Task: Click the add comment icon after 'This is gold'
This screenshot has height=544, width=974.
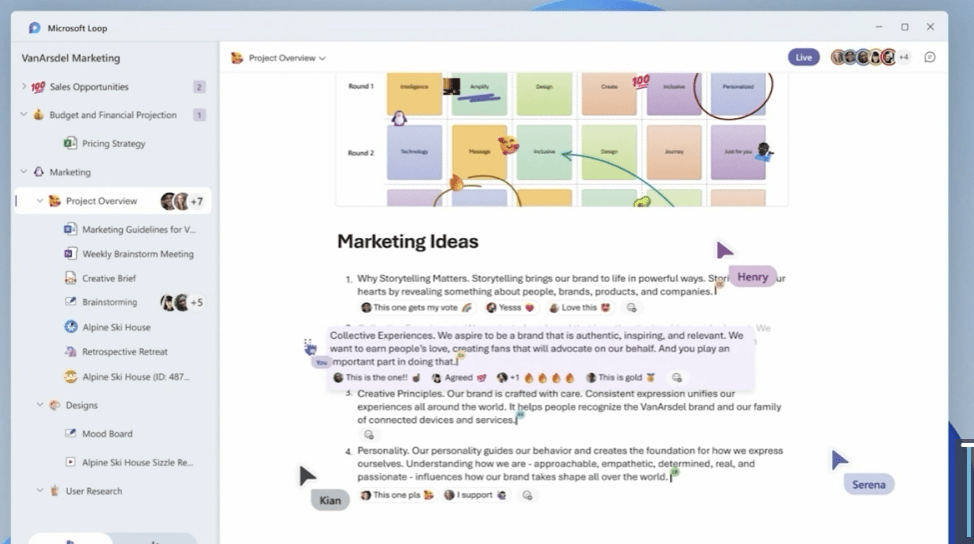Action: (x=677, y=378)
